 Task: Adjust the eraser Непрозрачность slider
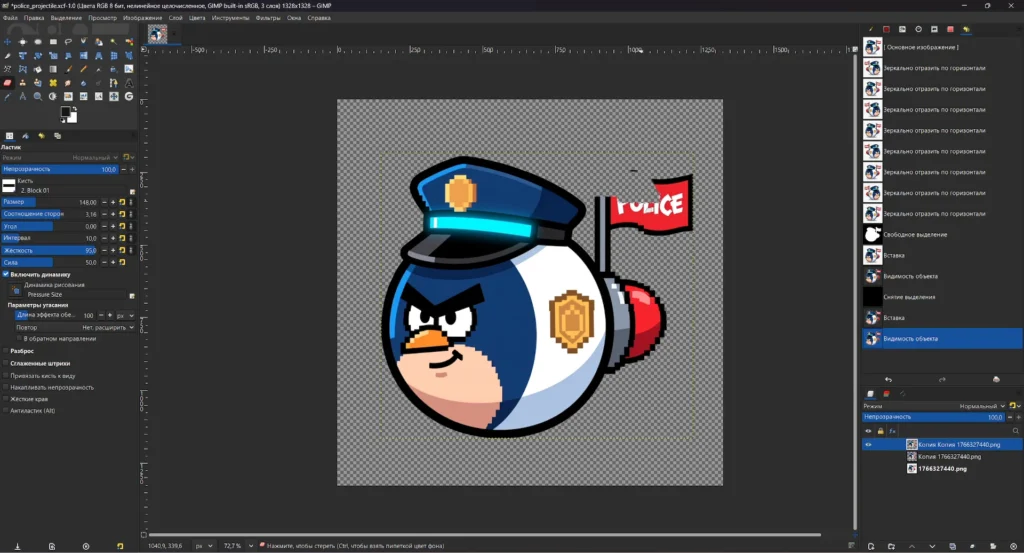60,169
